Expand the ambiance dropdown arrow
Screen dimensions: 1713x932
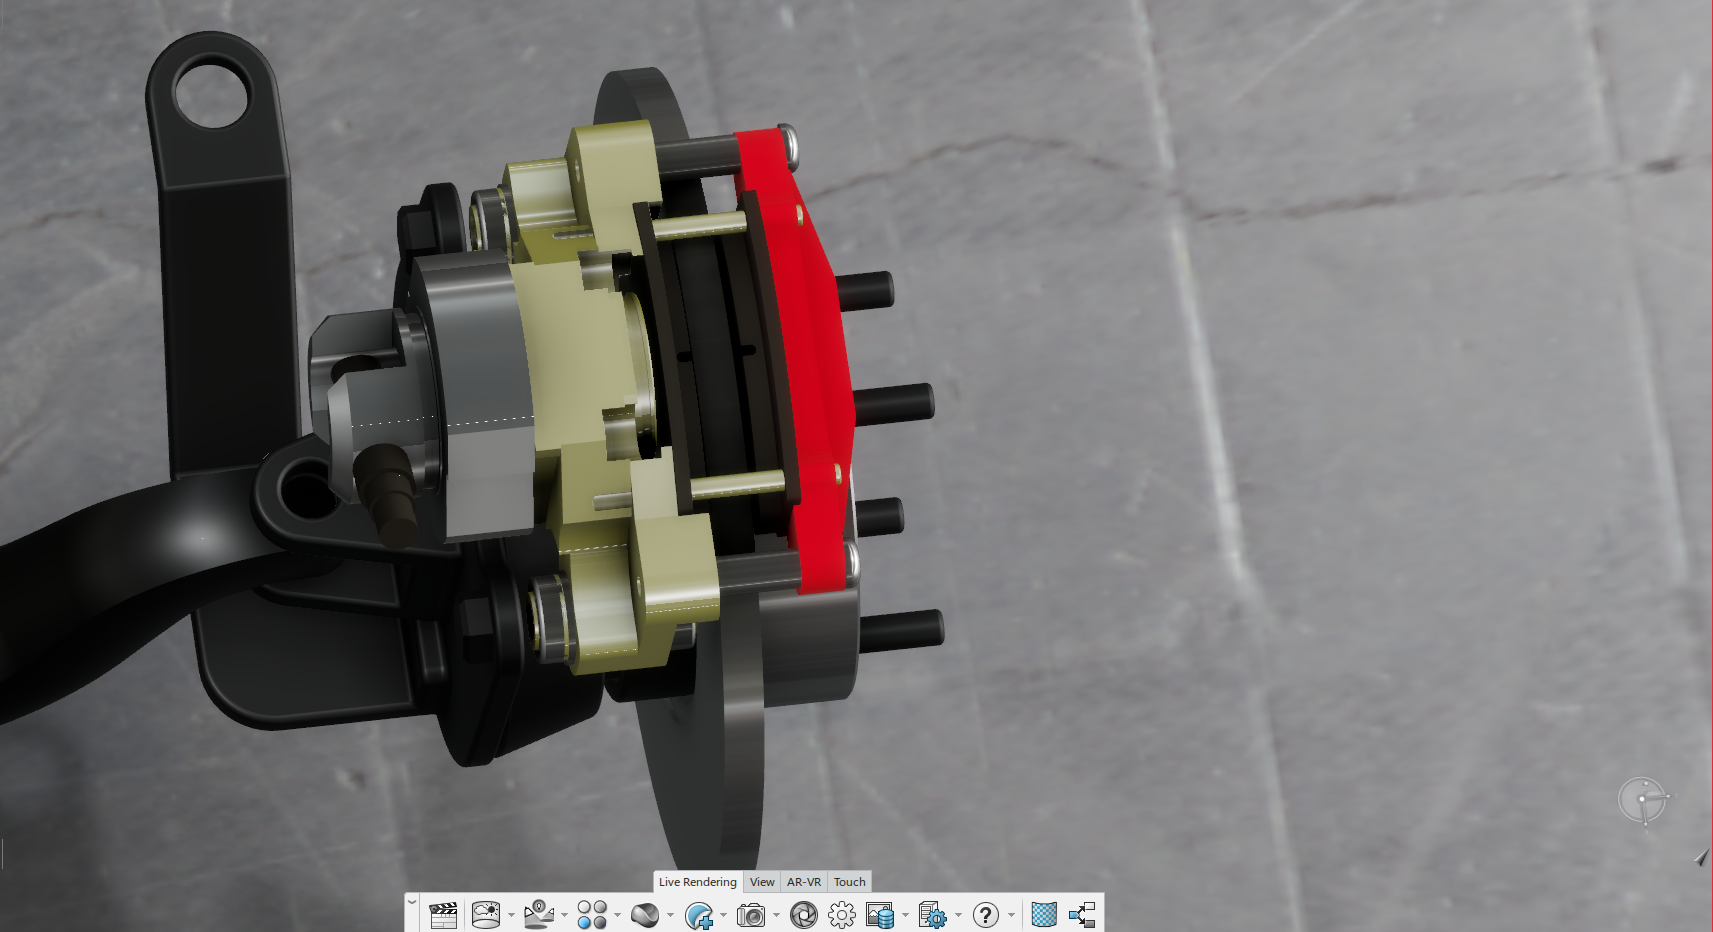511,915
